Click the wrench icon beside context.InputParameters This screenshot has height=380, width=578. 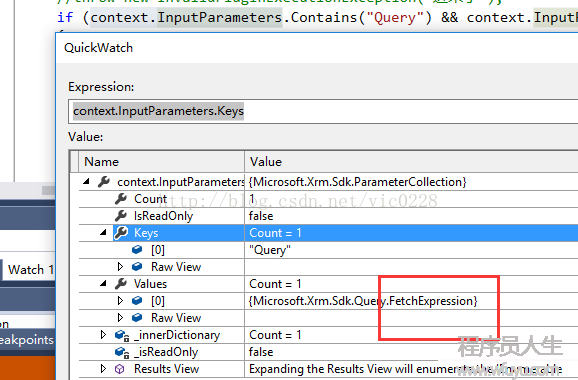coord(104,182)
